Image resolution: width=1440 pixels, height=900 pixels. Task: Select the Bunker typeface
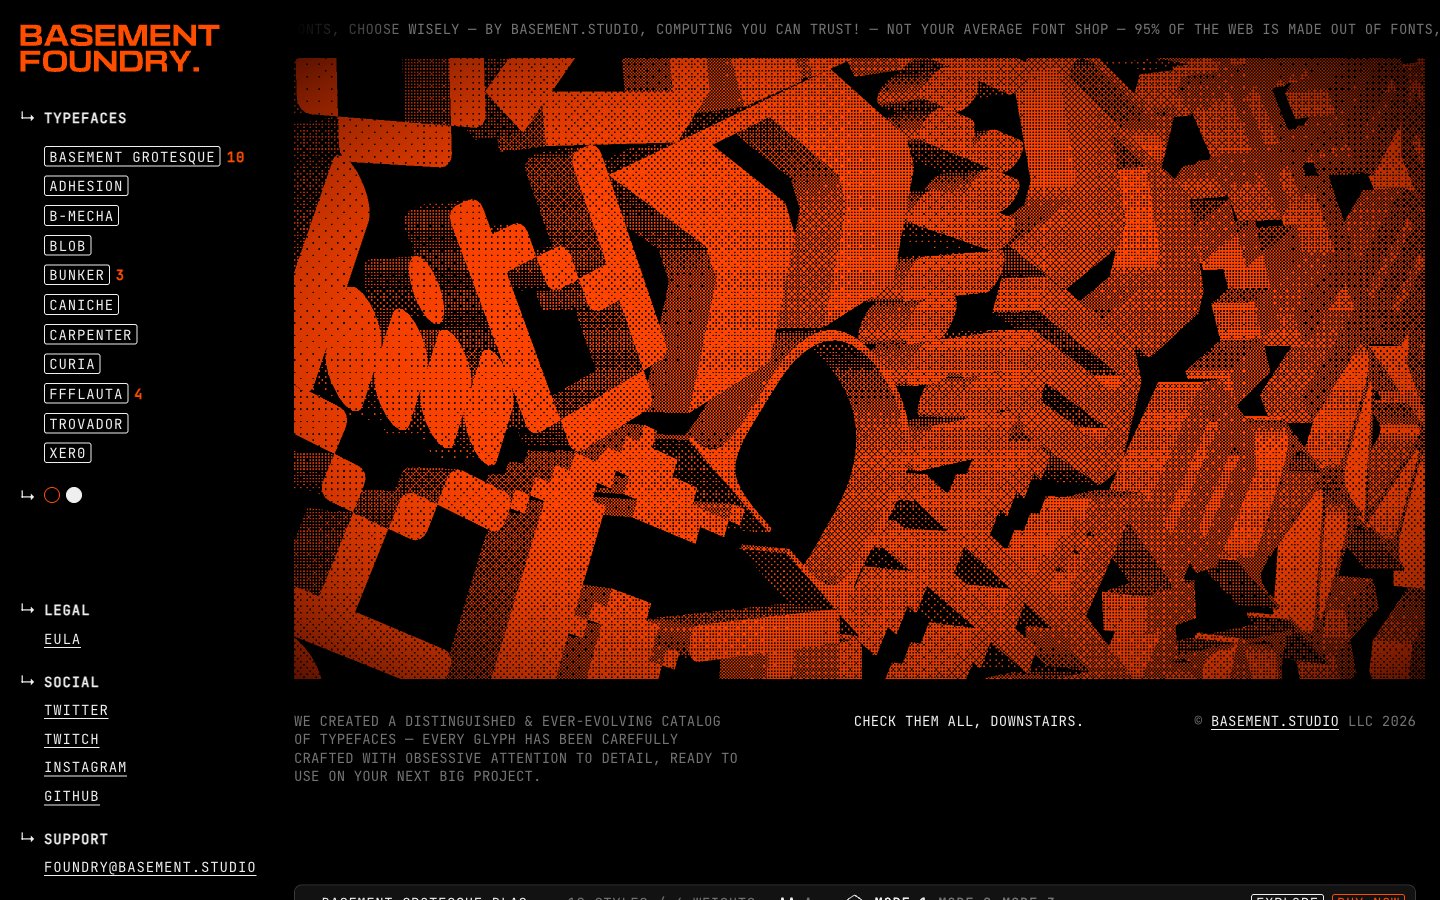click(77, 275)
